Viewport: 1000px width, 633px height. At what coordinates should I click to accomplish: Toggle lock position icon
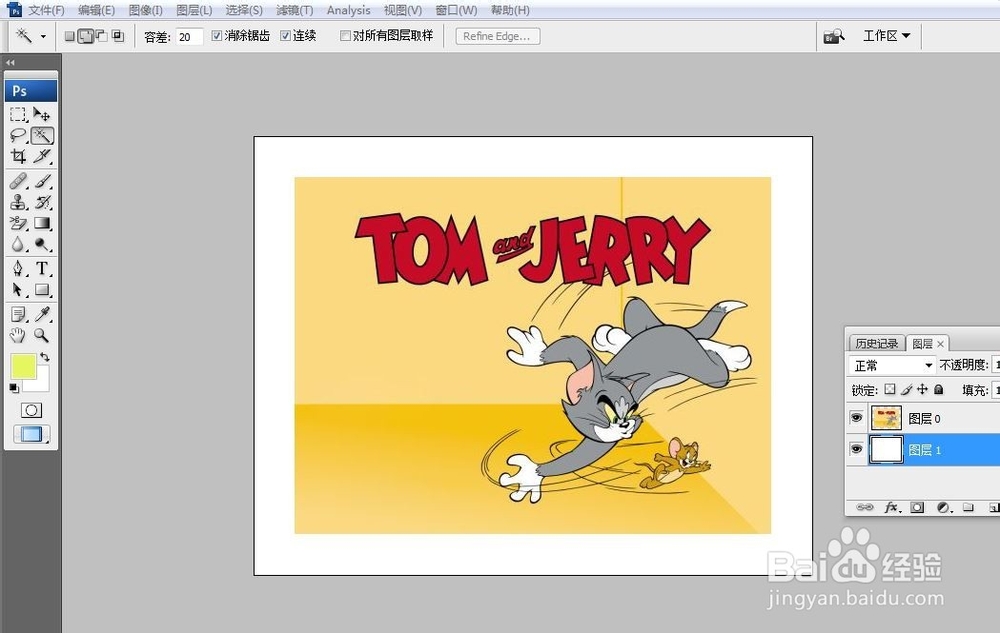[922, 389]
